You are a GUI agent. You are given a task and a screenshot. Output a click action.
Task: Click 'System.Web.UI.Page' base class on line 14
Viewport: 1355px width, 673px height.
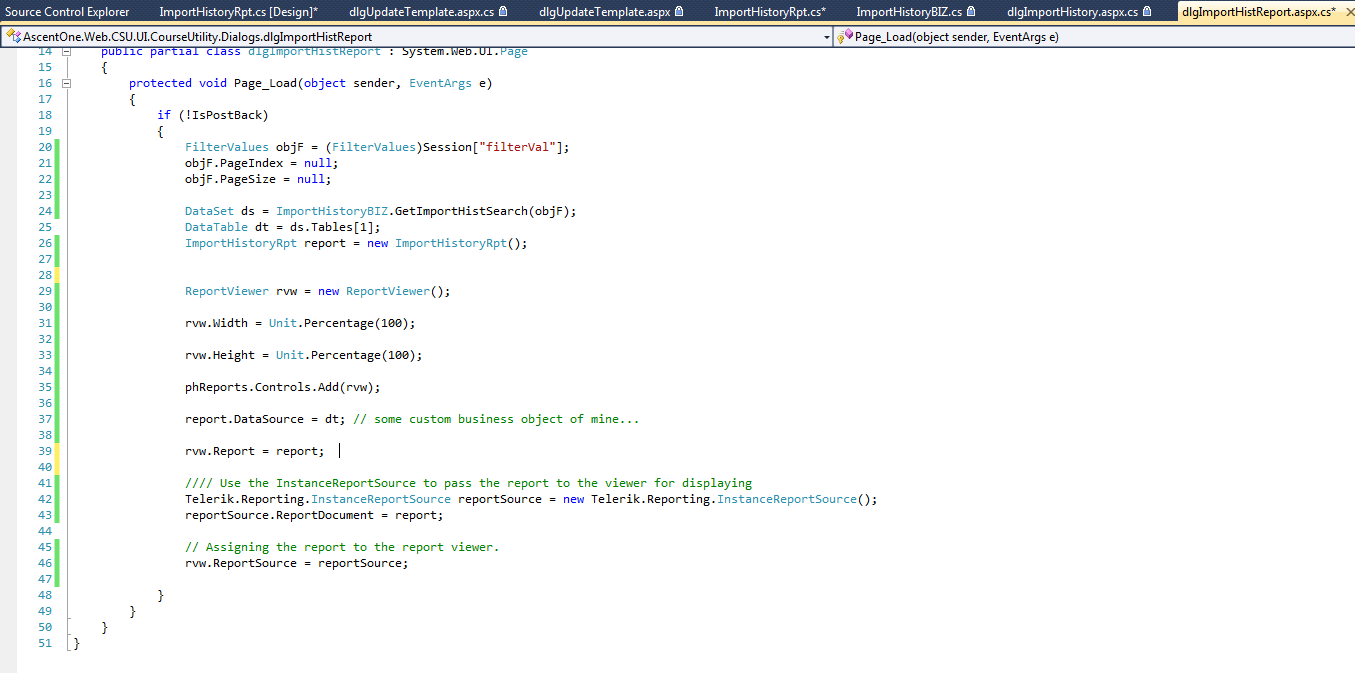(465, 51)
